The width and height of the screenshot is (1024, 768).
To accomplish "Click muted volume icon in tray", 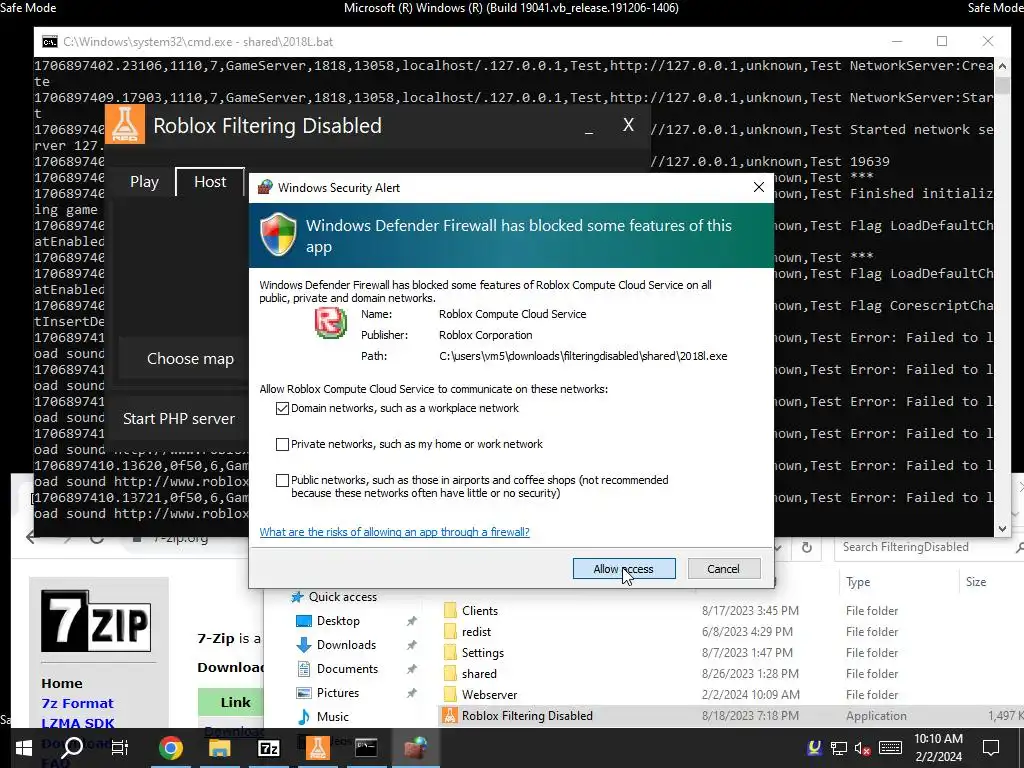I will click(863, 748).
